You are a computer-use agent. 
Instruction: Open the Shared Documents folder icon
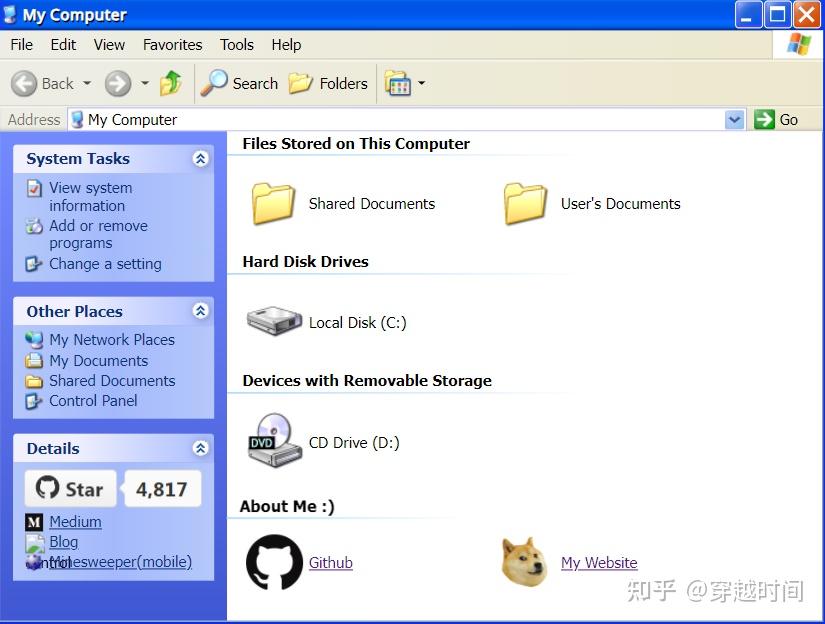pos(272,200)
